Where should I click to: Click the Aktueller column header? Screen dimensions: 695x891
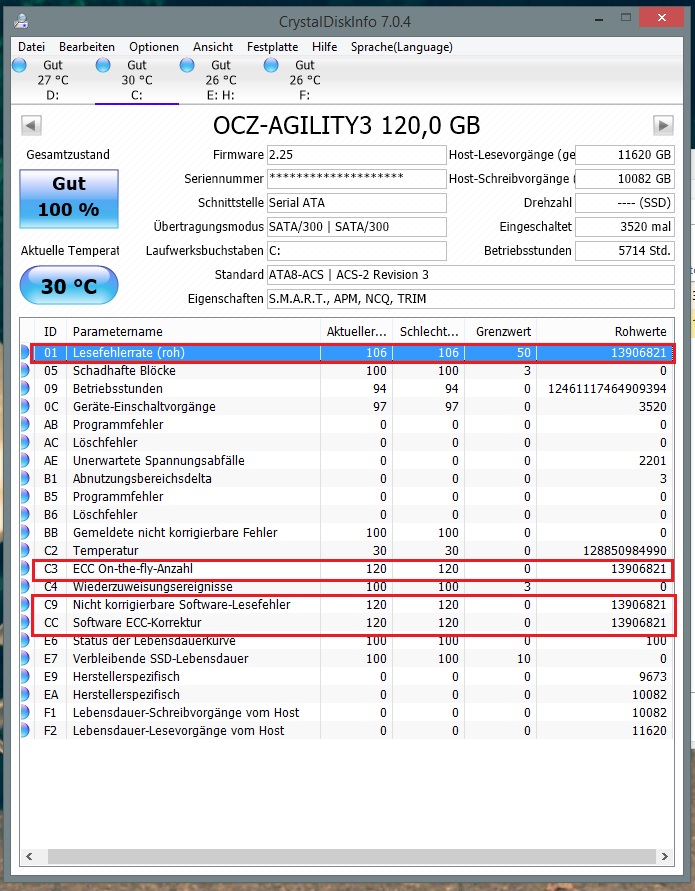pyautogui.click(x=356, y=331)
